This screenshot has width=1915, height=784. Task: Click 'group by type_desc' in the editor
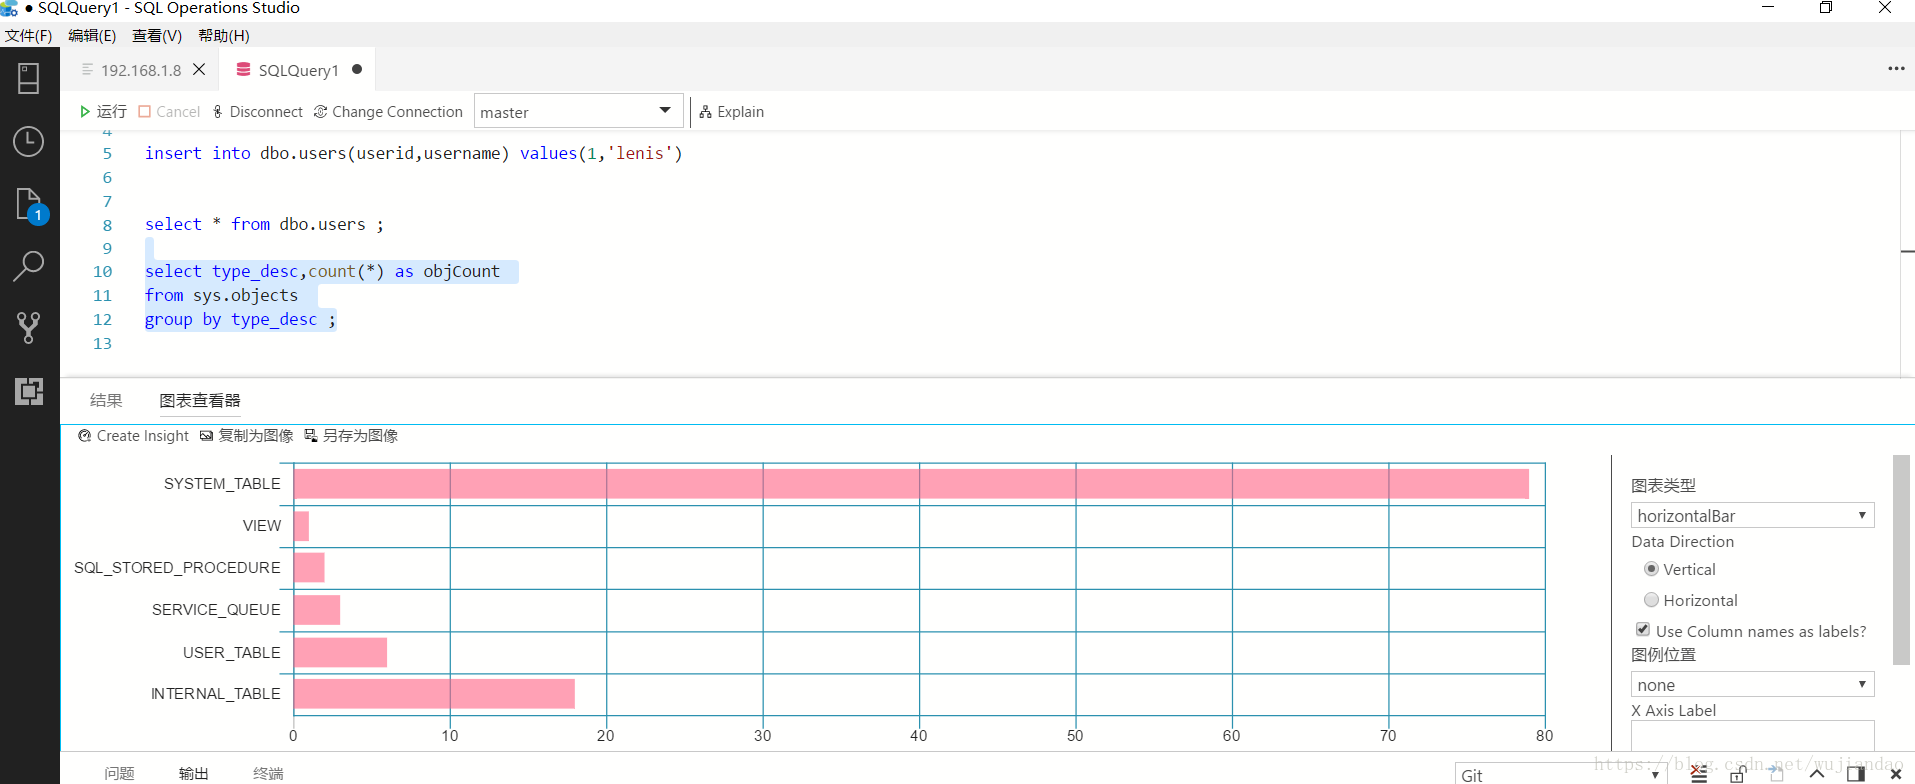(240, 319)
